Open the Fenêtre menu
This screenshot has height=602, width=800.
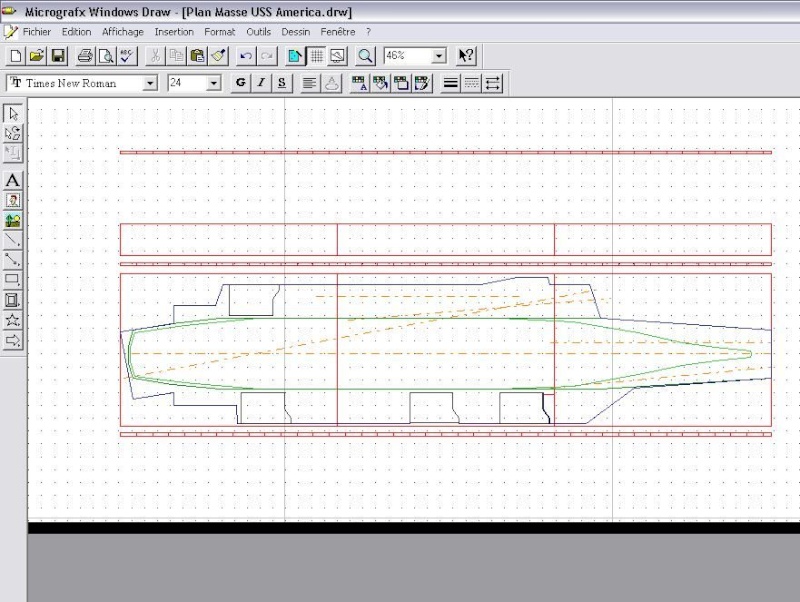[x=338, y=32]
